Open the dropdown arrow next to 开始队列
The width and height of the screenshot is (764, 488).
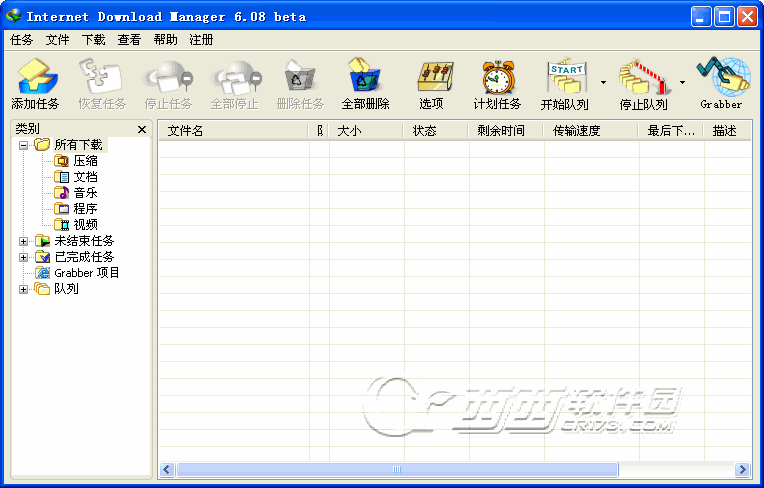[603, 82]
